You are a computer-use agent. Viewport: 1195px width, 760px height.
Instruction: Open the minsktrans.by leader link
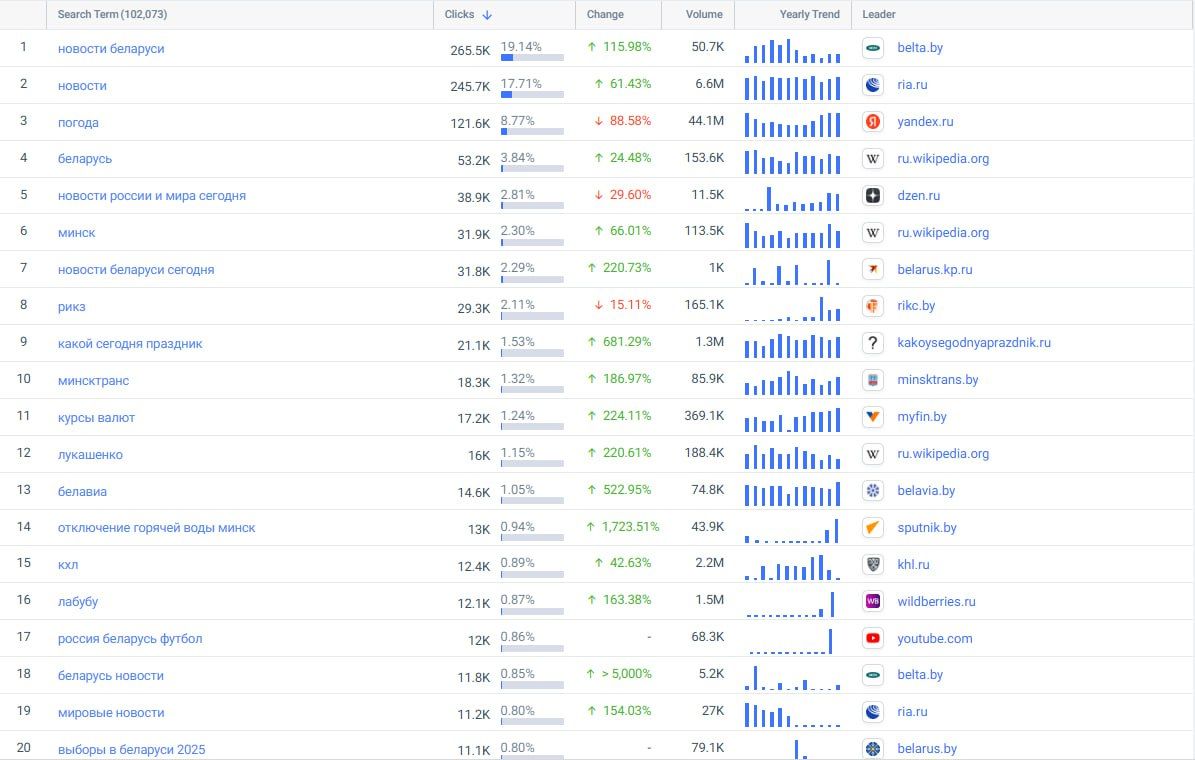pos(937,380)
